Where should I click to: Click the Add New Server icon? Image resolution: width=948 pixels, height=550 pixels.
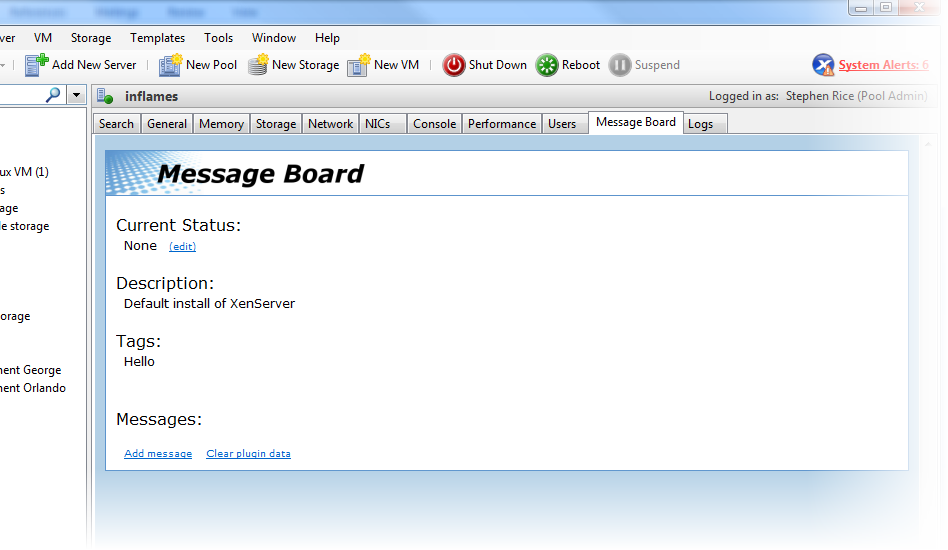[x=36, y=65]
